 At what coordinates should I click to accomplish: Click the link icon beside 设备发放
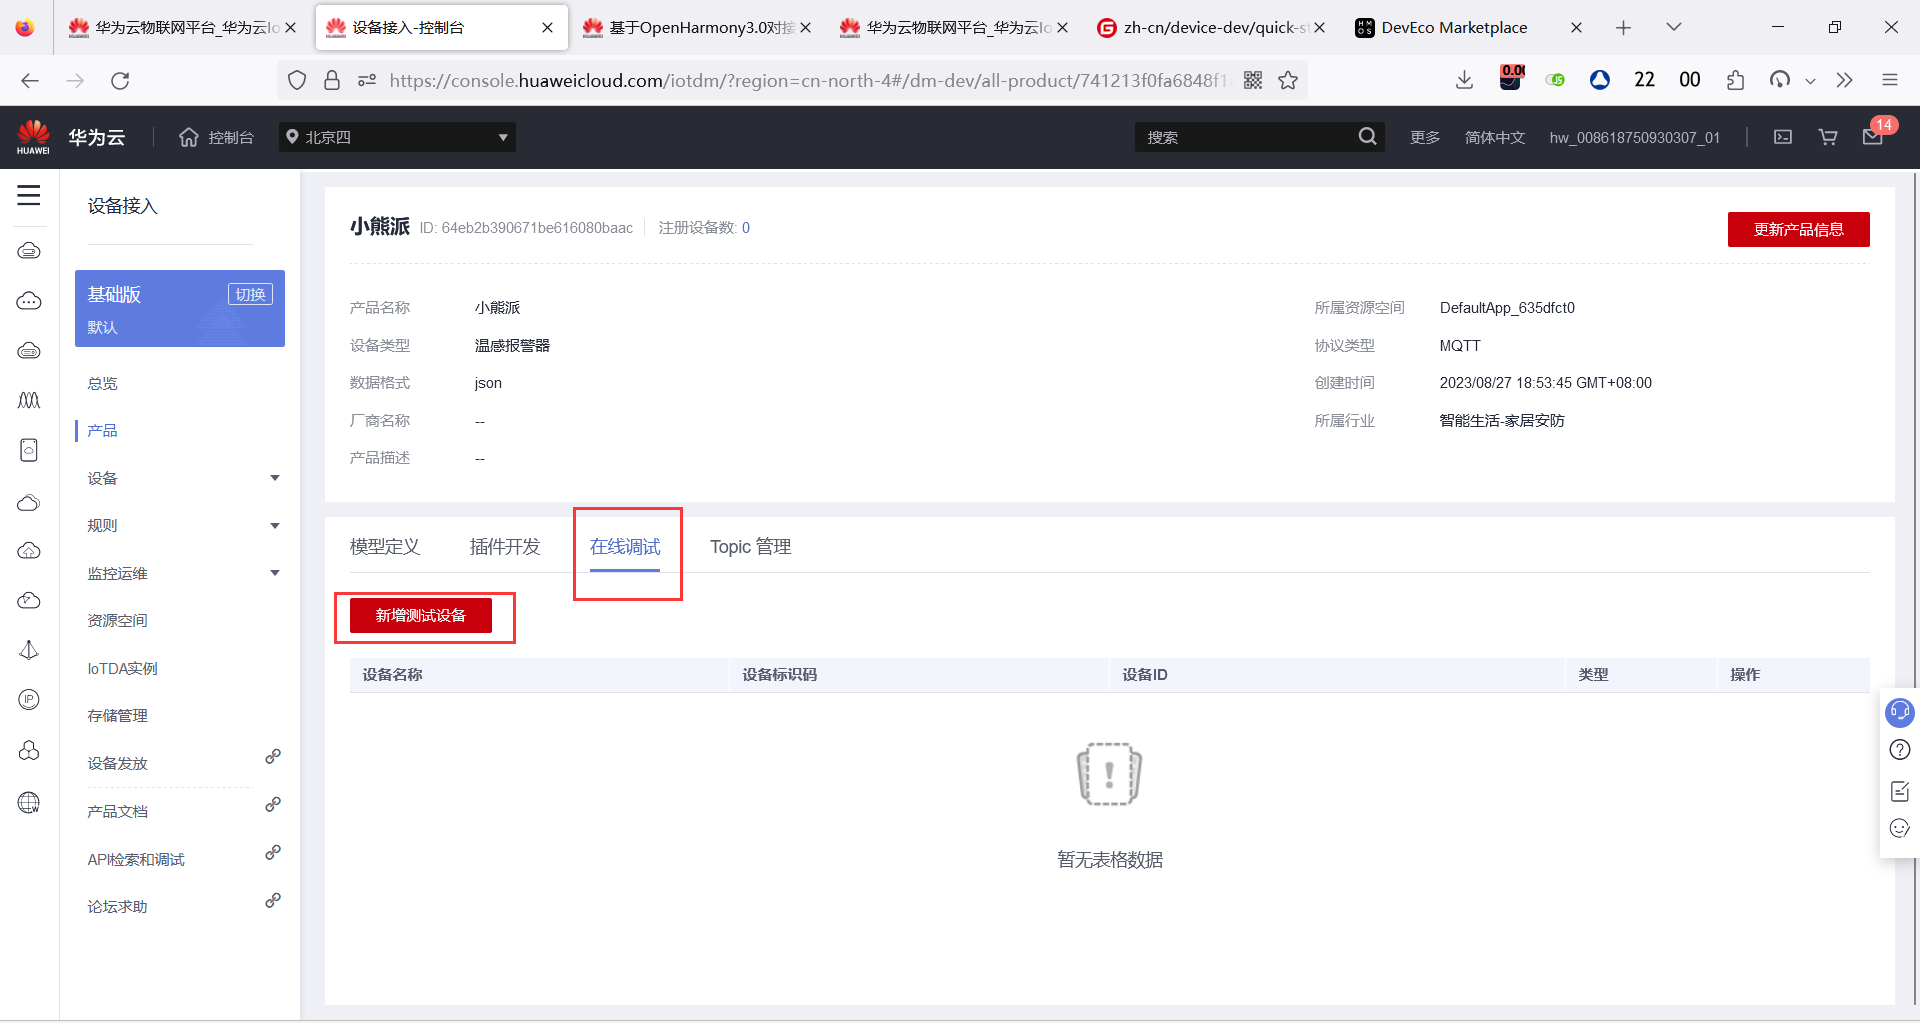[x=272, y=757]
